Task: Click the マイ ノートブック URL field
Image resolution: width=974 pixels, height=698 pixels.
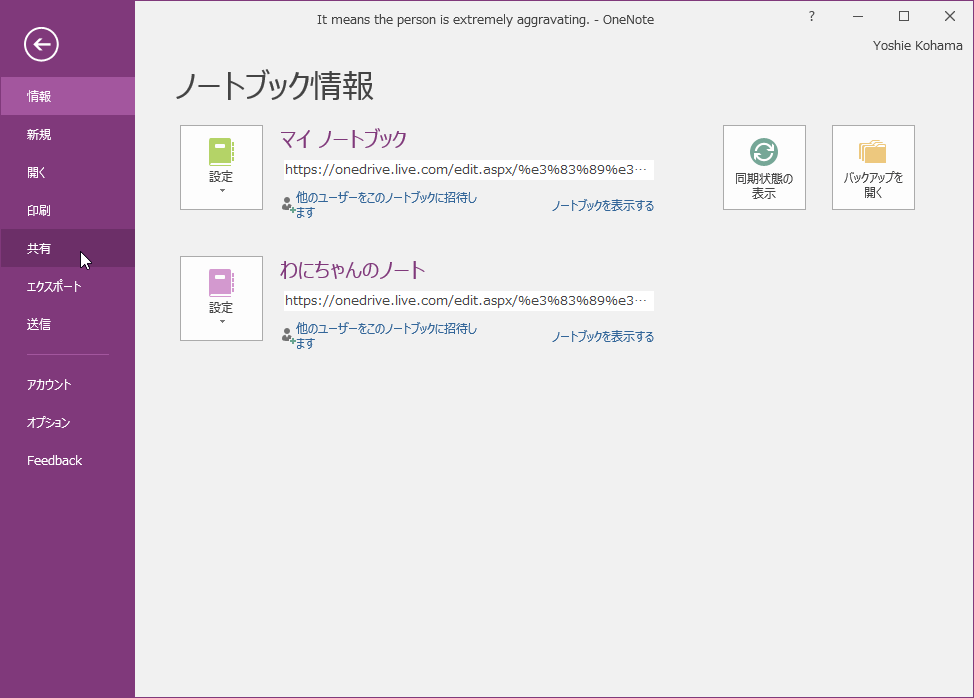Action: (468, 170)
